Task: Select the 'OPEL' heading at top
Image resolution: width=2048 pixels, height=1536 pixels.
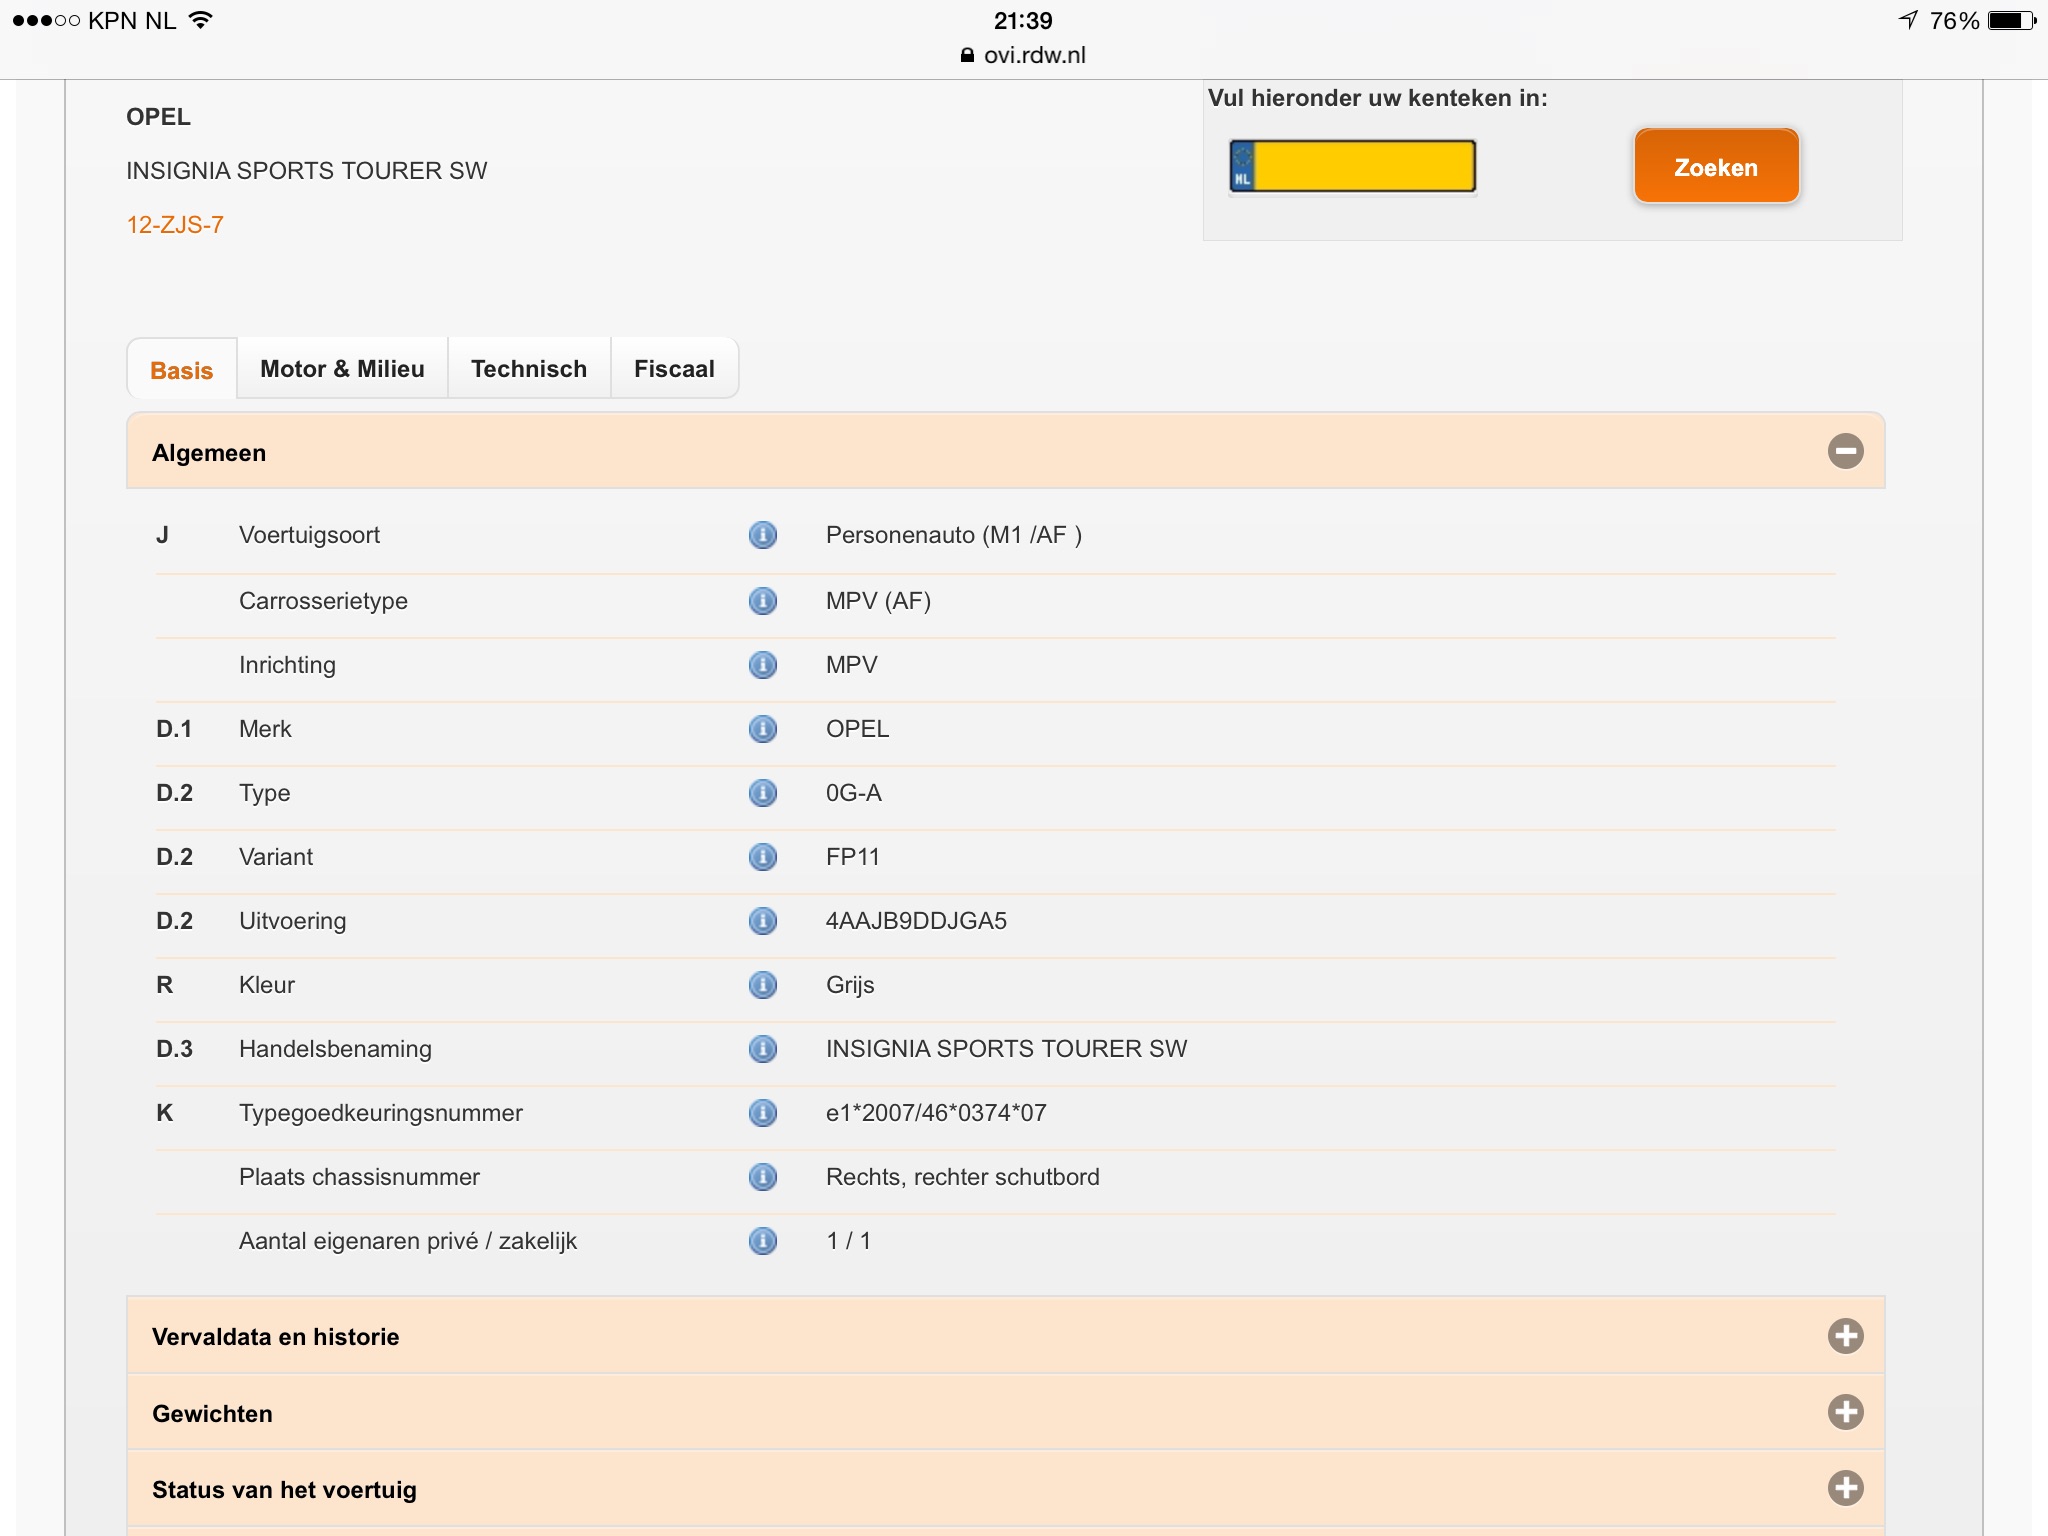Action: [x=158, y=117]
